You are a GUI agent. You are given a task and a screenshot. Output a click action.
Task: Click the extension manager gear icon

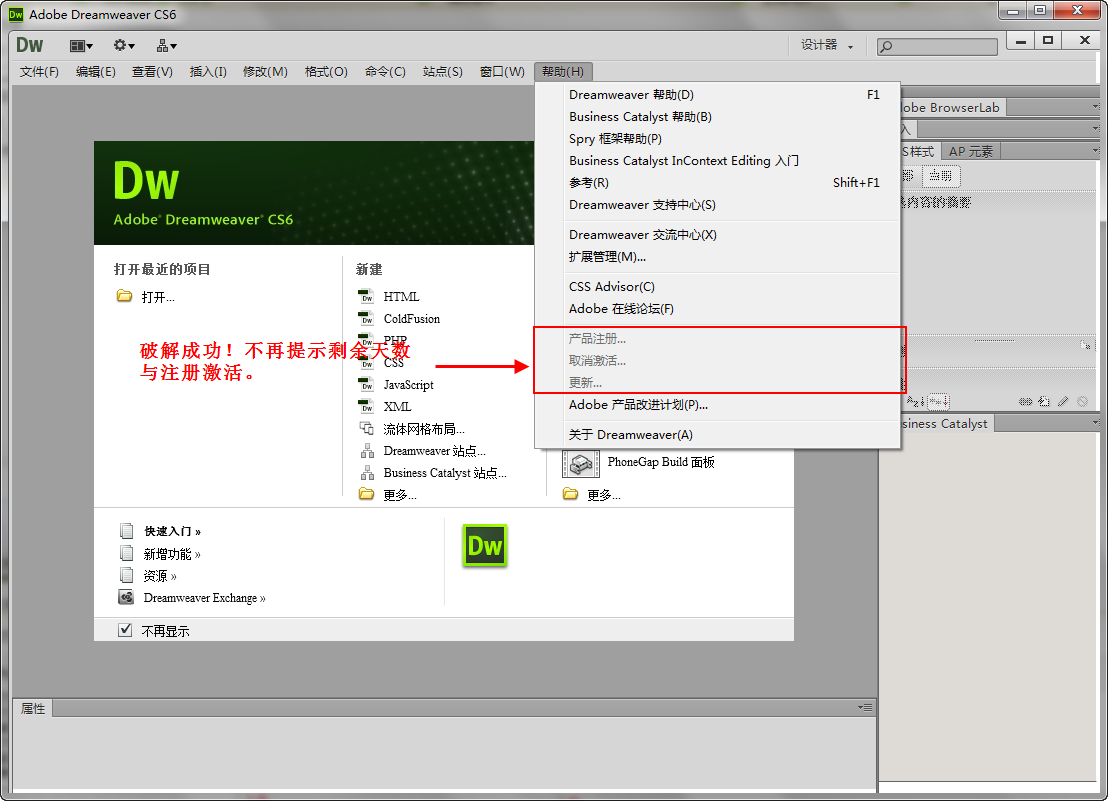119,44
